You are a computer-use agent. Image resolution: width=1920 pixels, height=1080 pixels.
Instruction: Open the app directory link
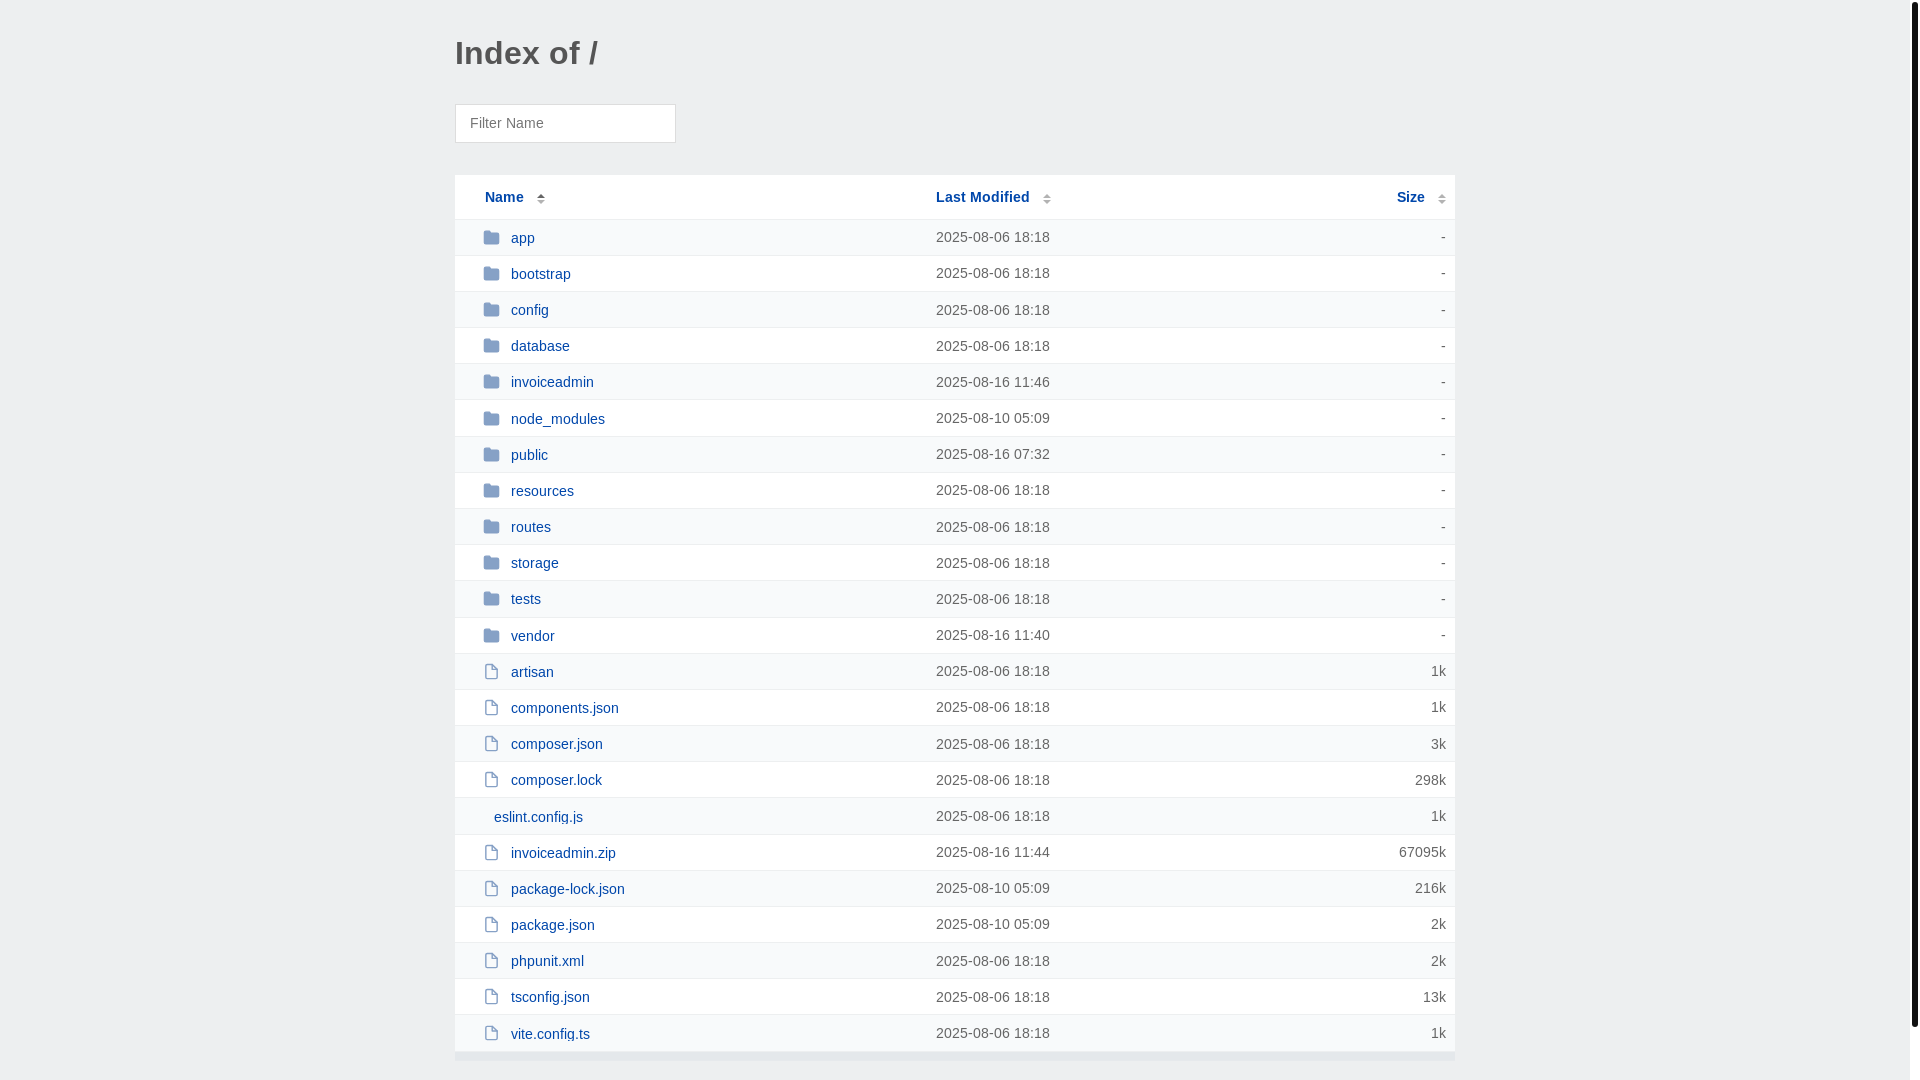[523, 238]
